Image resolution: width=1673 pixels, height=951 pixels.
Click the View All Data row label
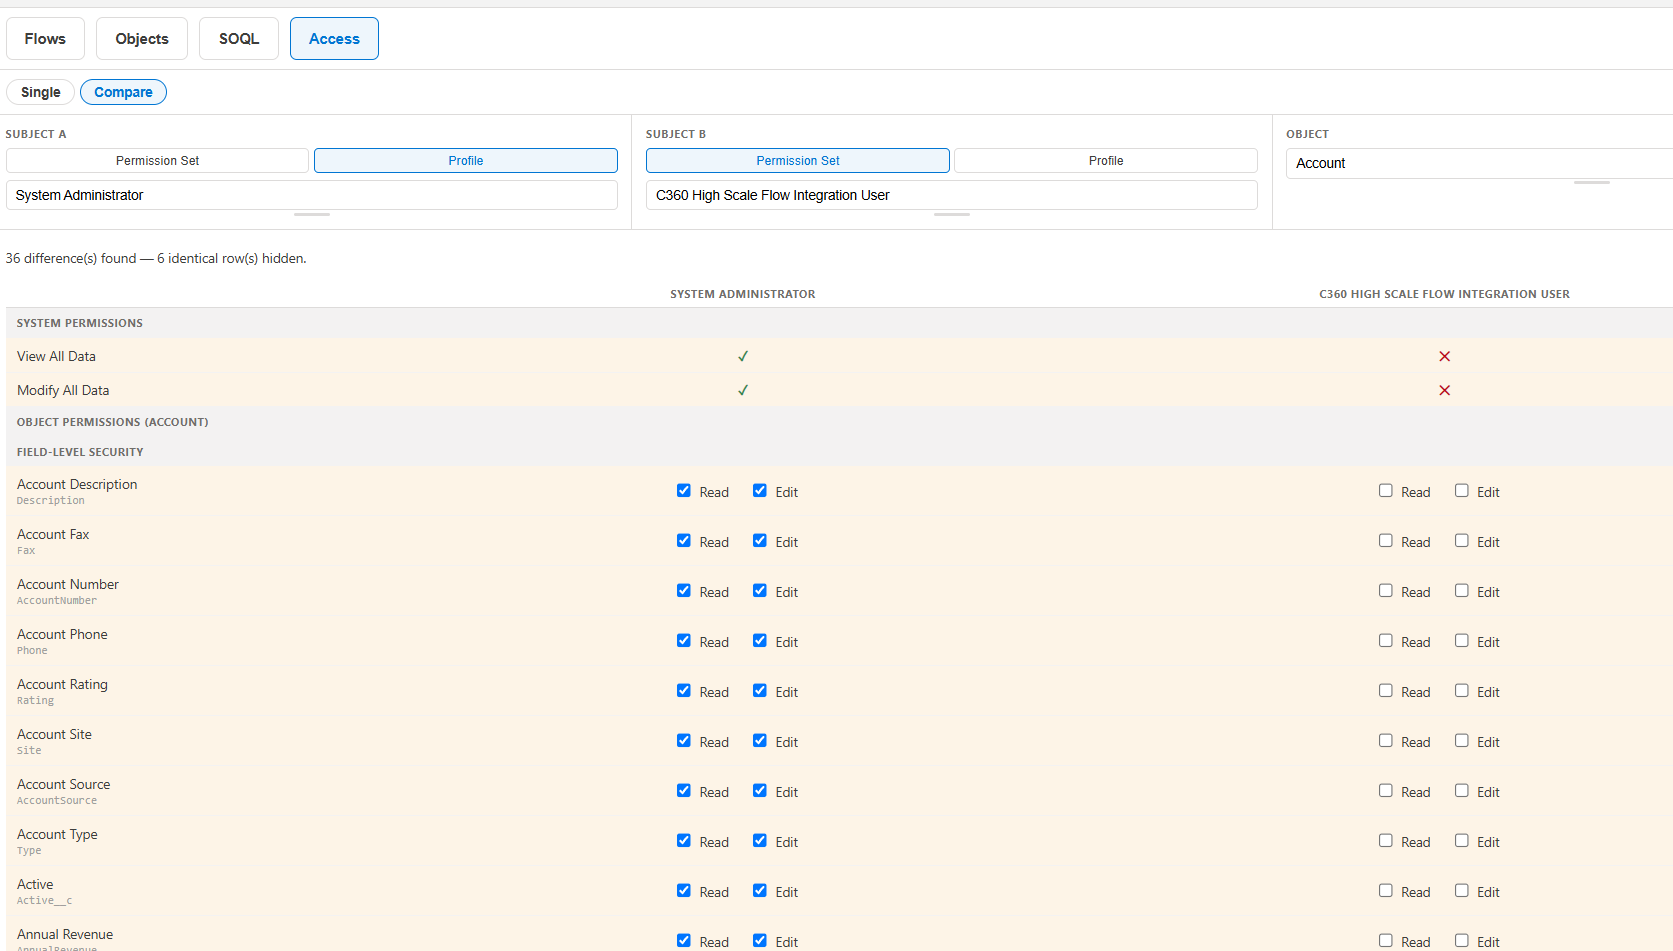click(56, 357)
